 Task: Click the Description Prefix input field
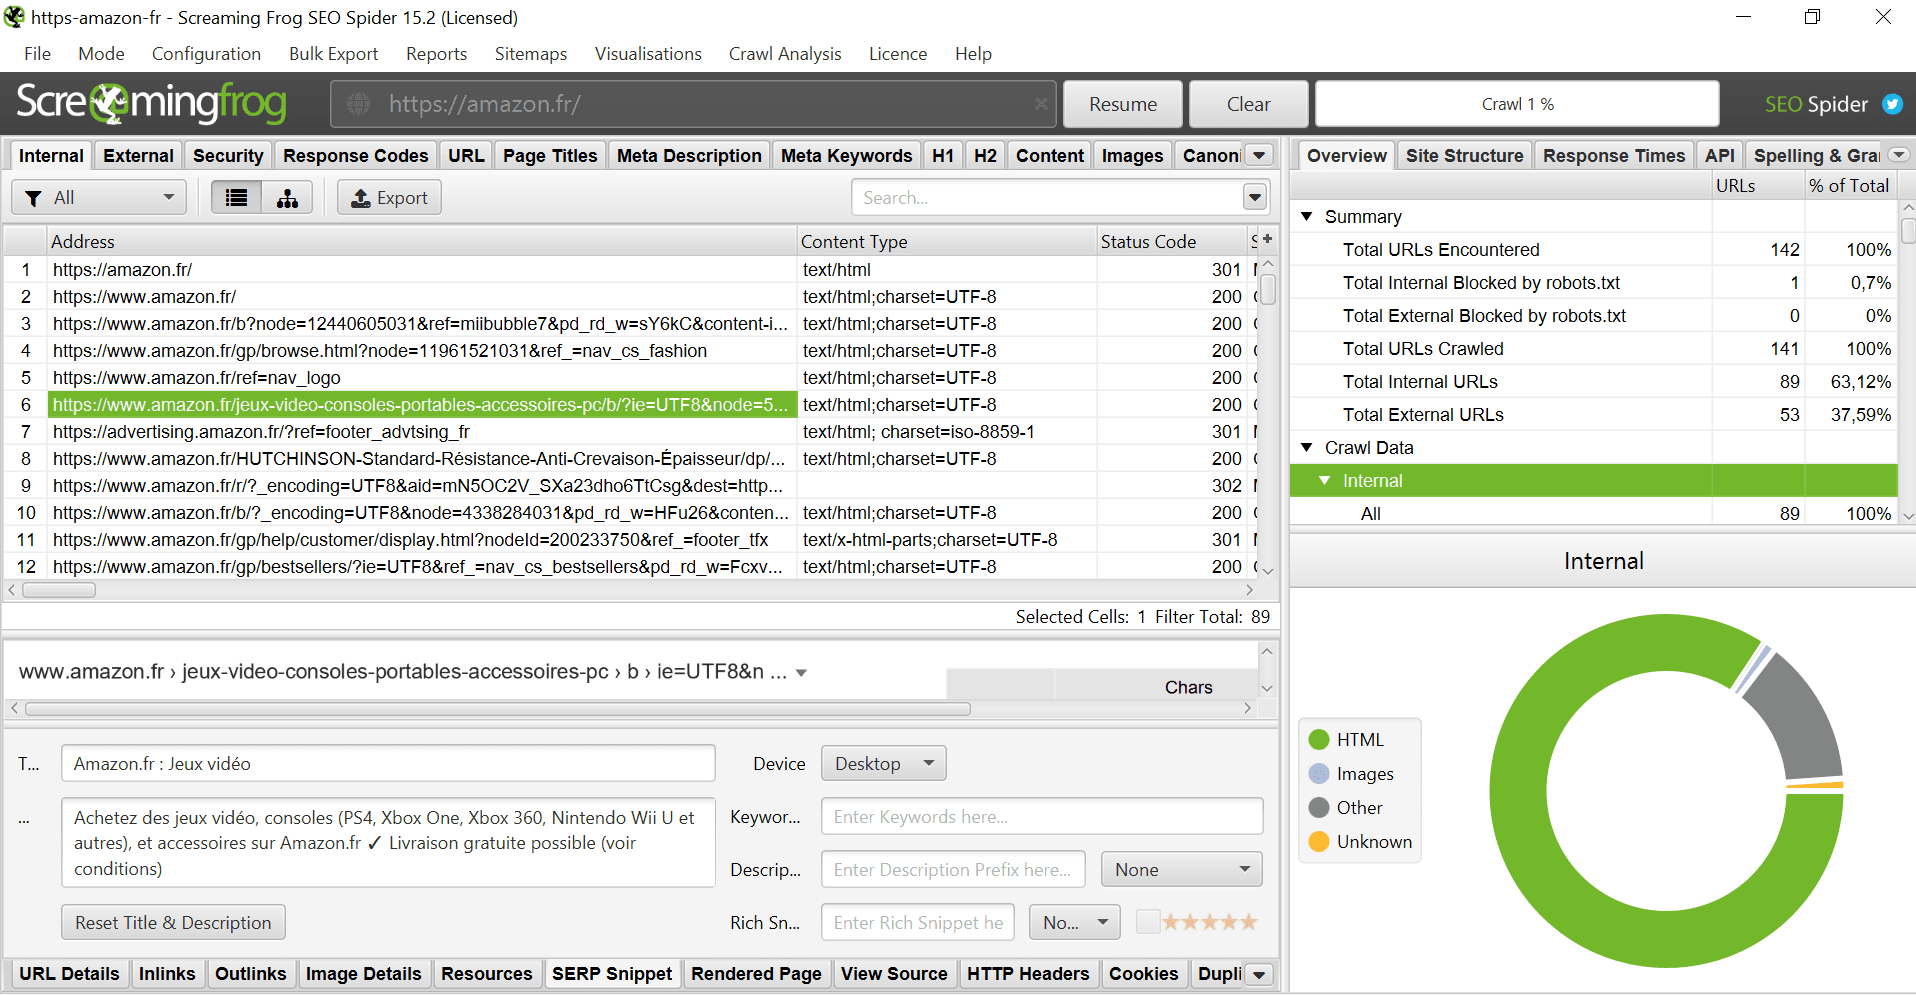point(953,870)
